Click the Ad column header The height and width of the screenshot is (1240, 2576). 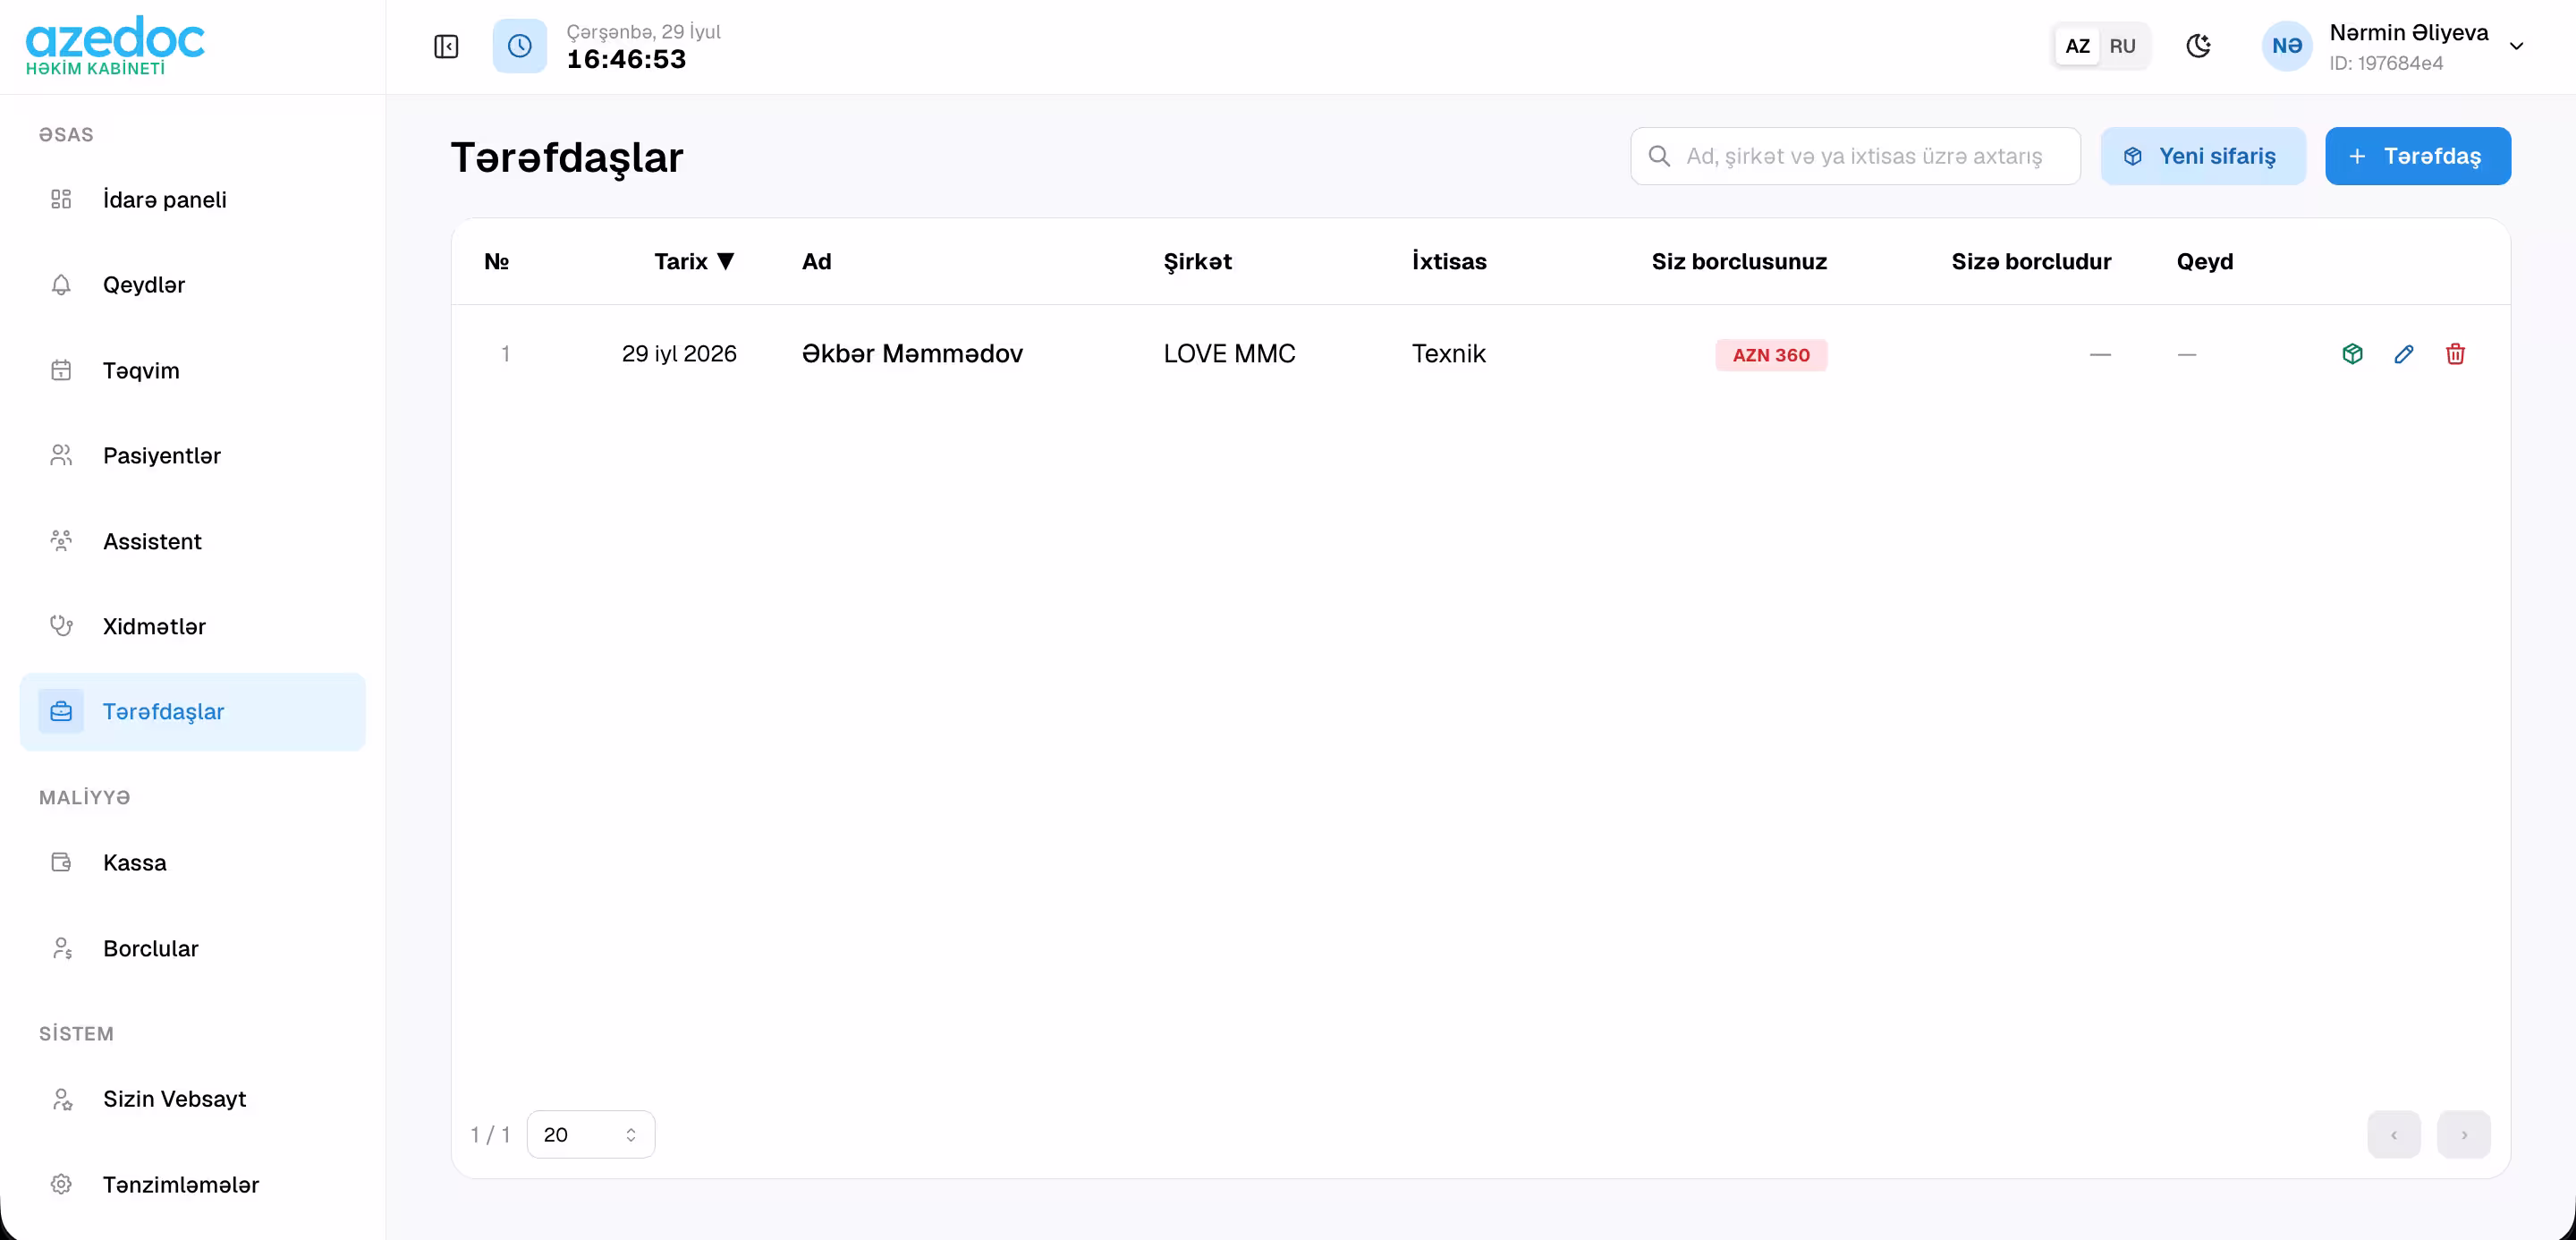816,262
